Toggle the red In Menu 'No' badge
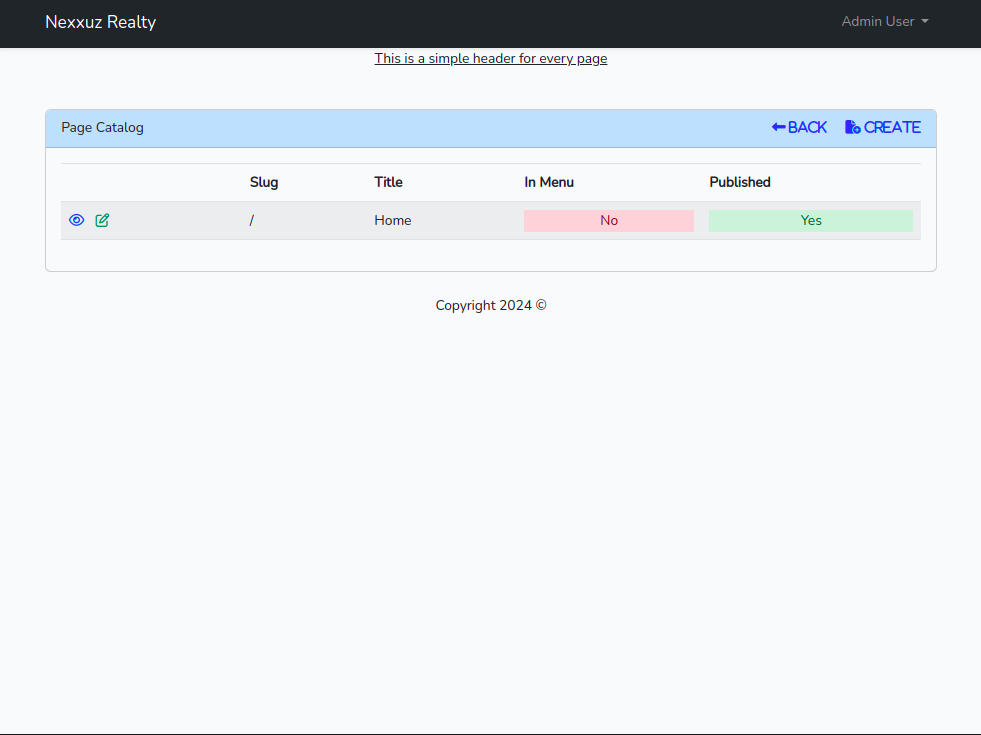The width and height of the screenshot is (981, 735). 608,221
